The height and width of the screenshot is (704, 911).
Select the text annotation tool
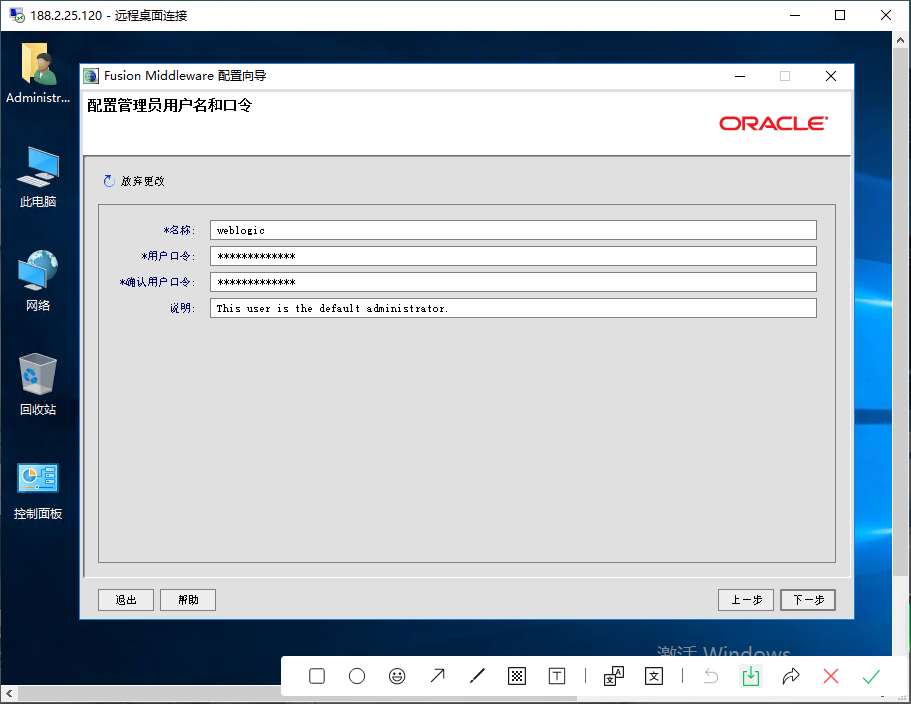[557, 676]
